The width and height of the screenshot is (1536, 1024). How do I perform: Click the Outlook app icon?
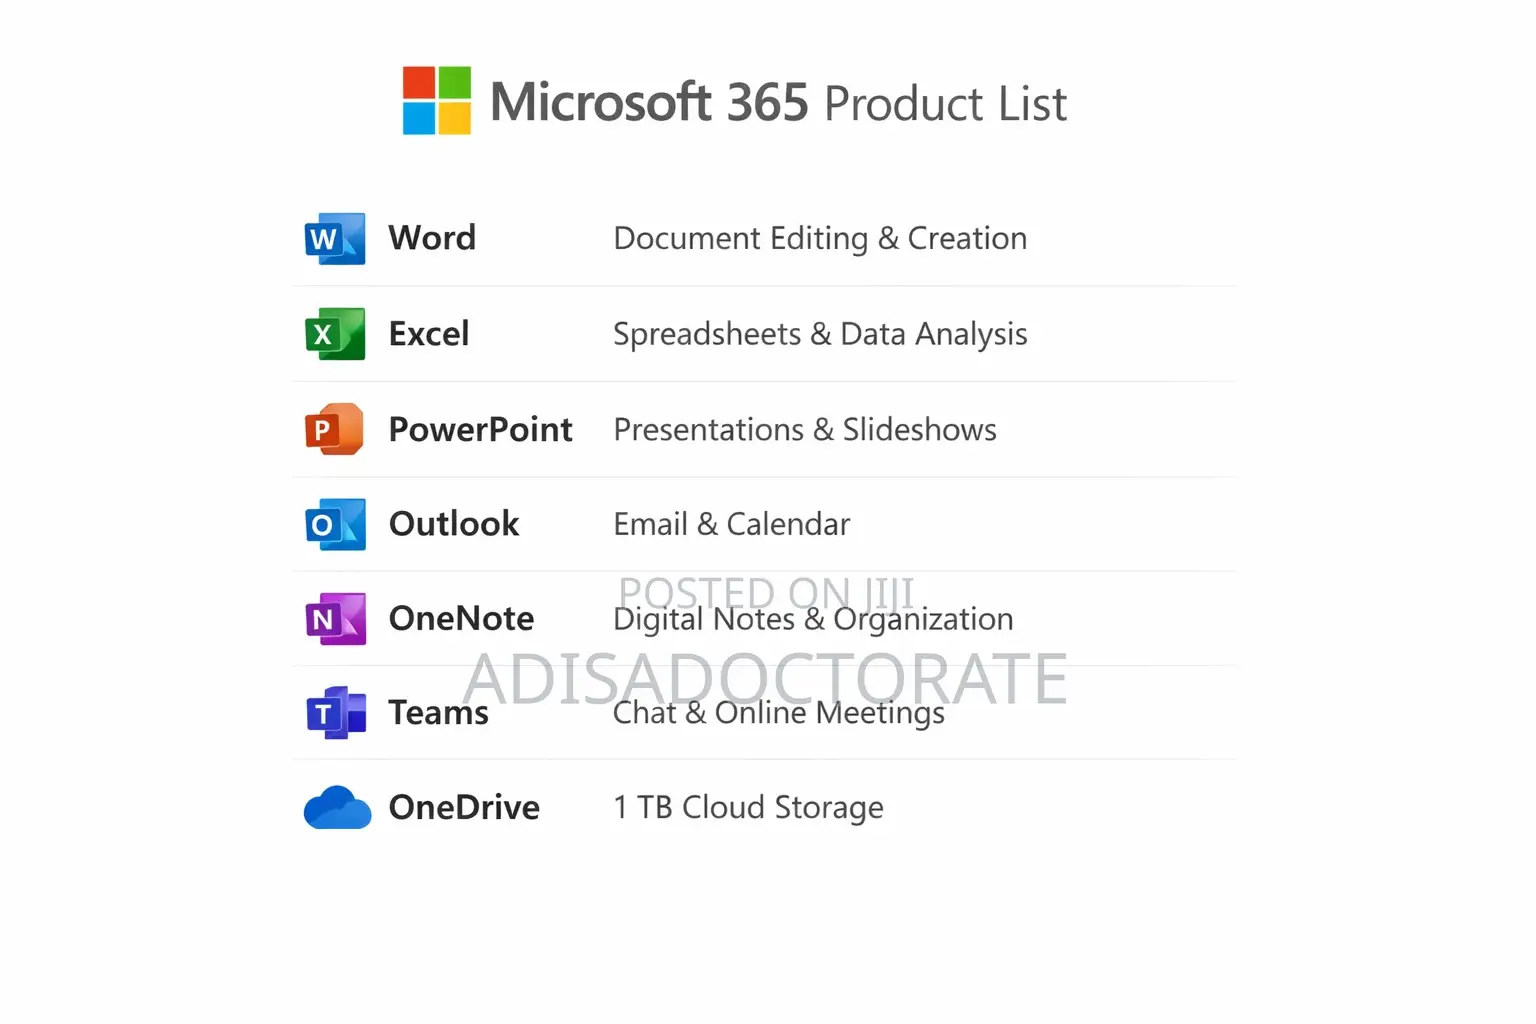(x=335, y=524)
